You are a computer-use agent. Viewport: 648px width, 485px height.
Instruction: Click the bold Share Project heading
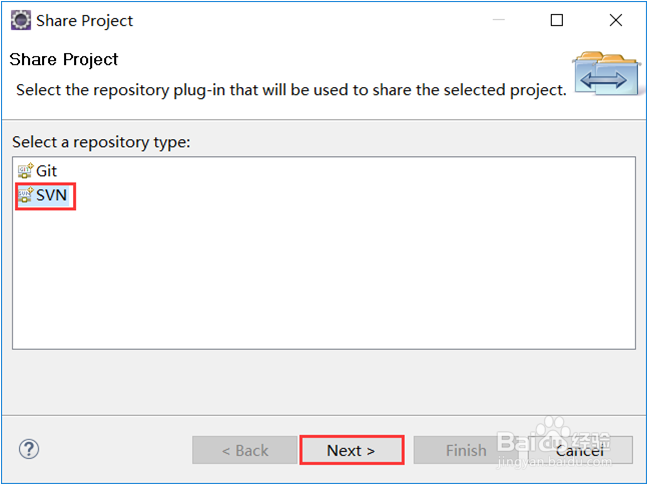click(64, 59)
